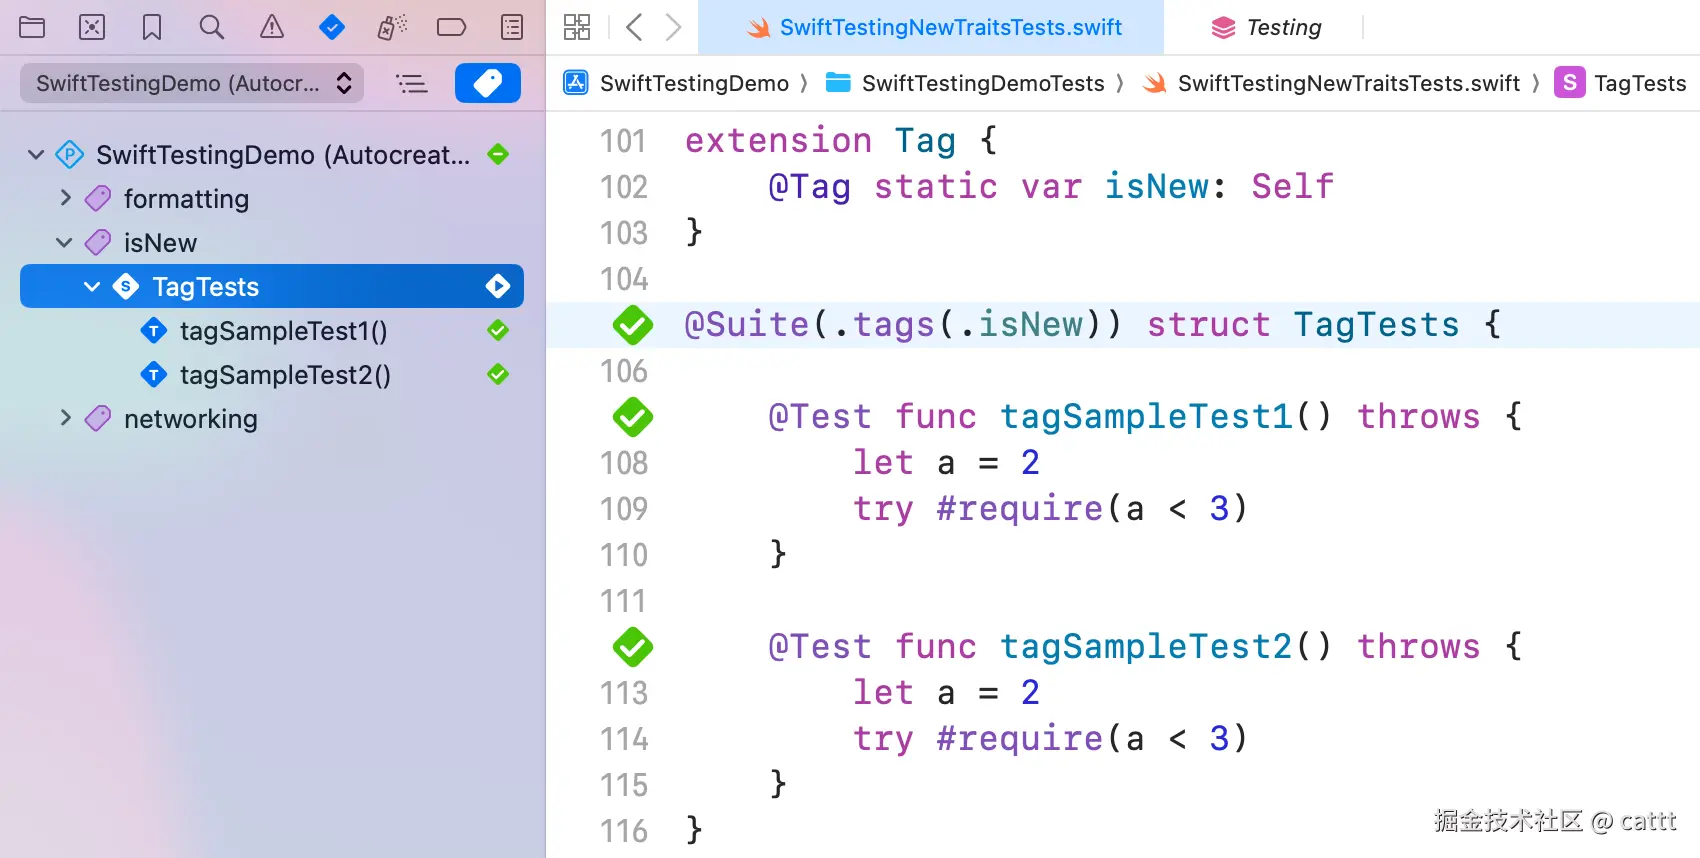Image resolution: width=1700 pixels, height=858 pixels.
Task: Click line number 109 in the gutter
Action: click(624, 509)
